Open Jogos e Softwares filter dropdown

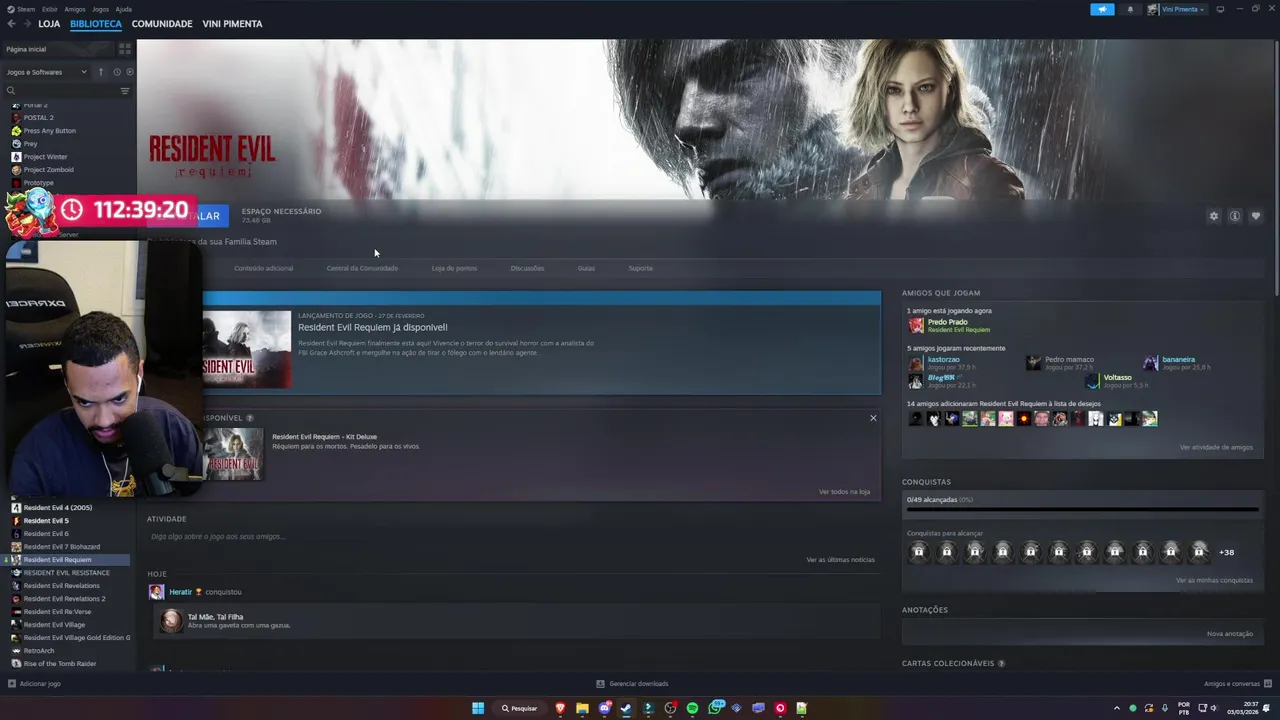(47, 72)
